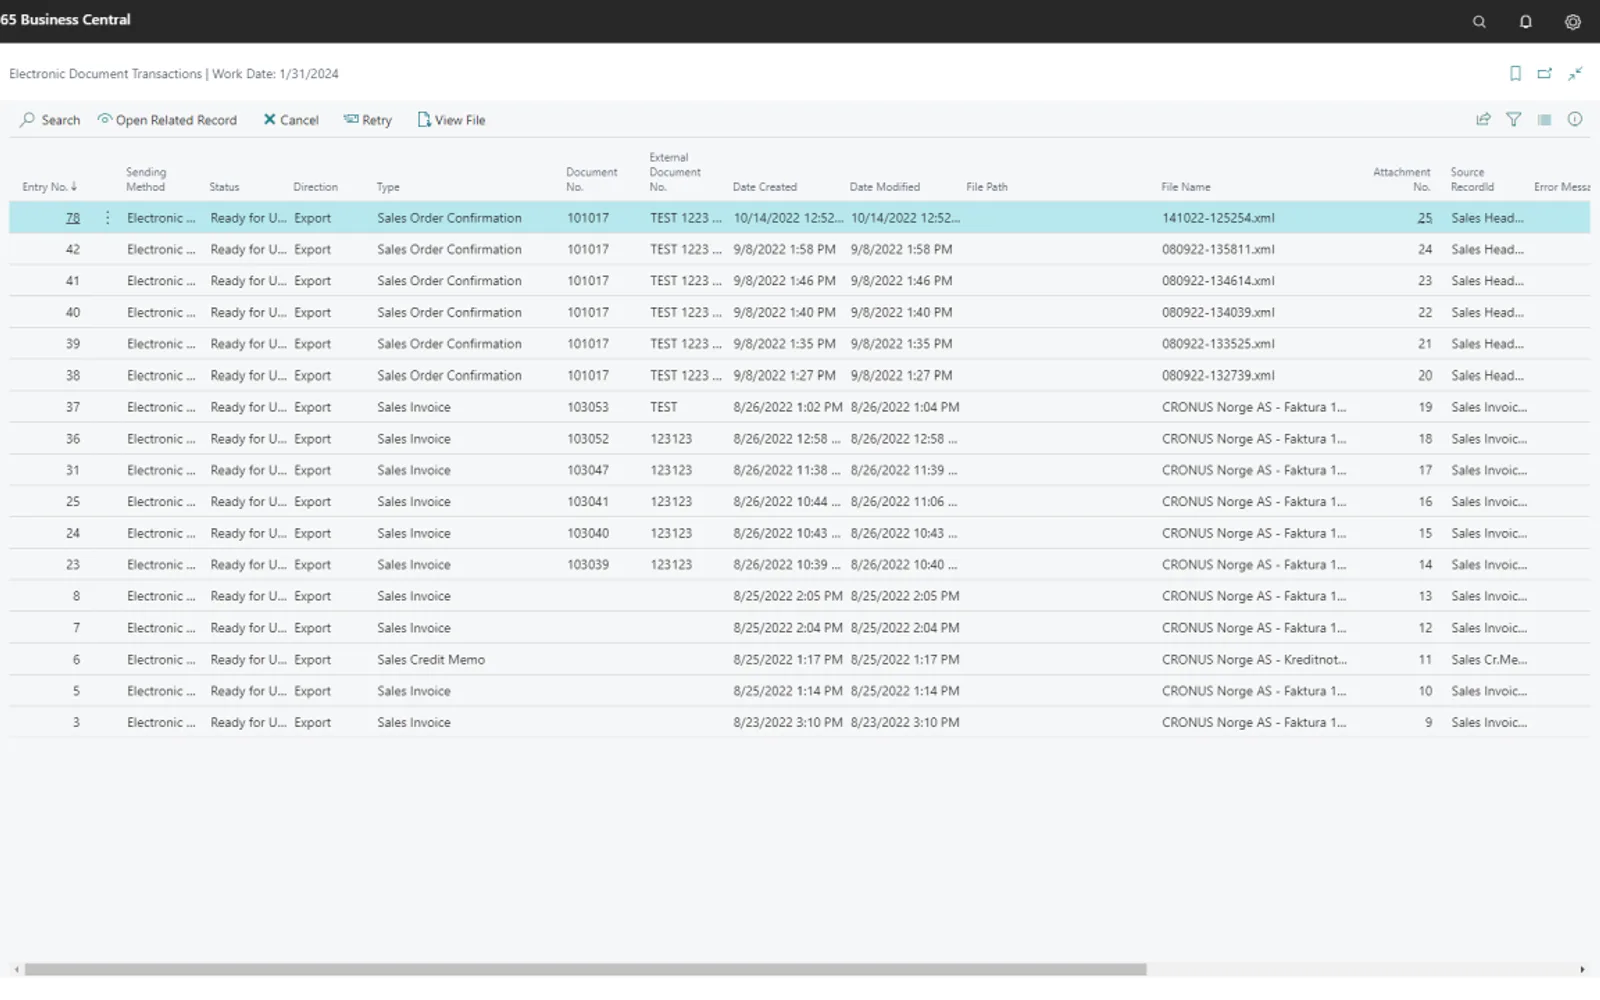Select Sales Credit Memo type cell
The height and width of the screenshot is (1000, 1600).
click(431, 660)
